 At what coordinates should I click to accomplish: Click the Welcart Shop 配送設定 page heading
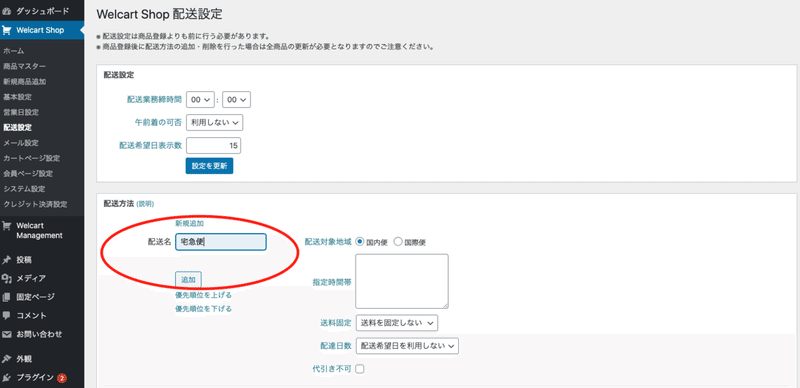coord(159,14)
